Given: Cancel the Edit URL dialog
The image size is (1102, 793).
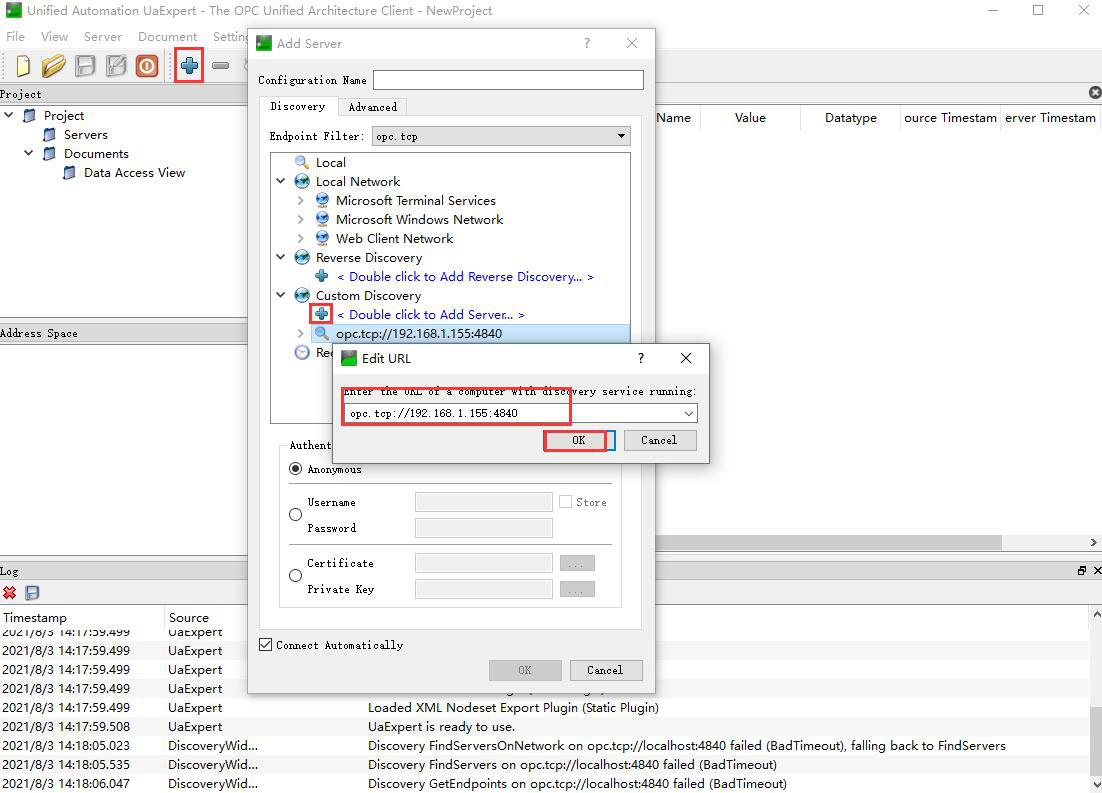Looking at the screenshot, I should click(659, 440).
